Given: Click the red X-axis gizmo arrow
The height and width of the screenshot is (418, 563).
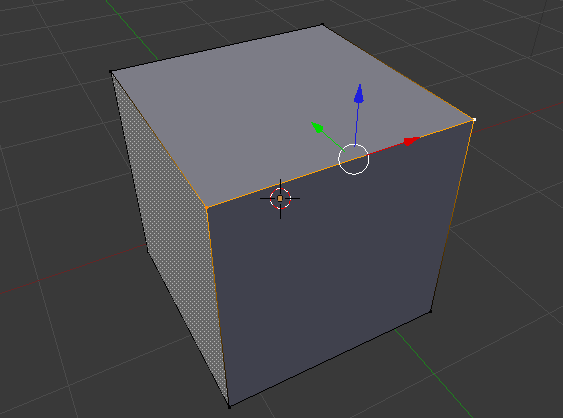Looking at the screenshot, I should (411, 141).
